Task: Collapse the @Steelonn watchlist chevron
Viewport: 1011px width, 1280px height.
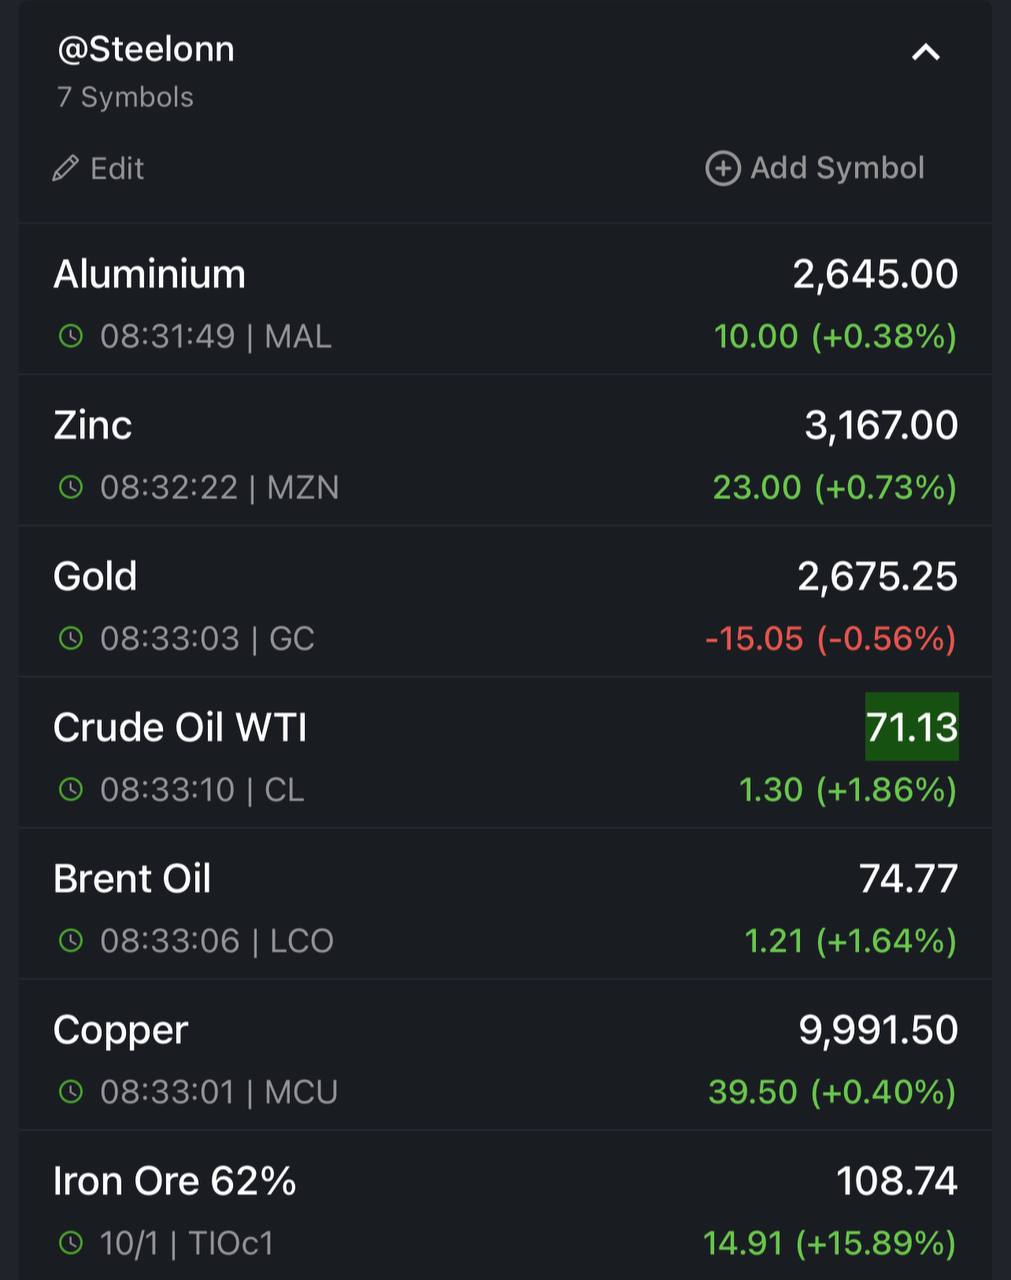Action: tap(926, 52)
